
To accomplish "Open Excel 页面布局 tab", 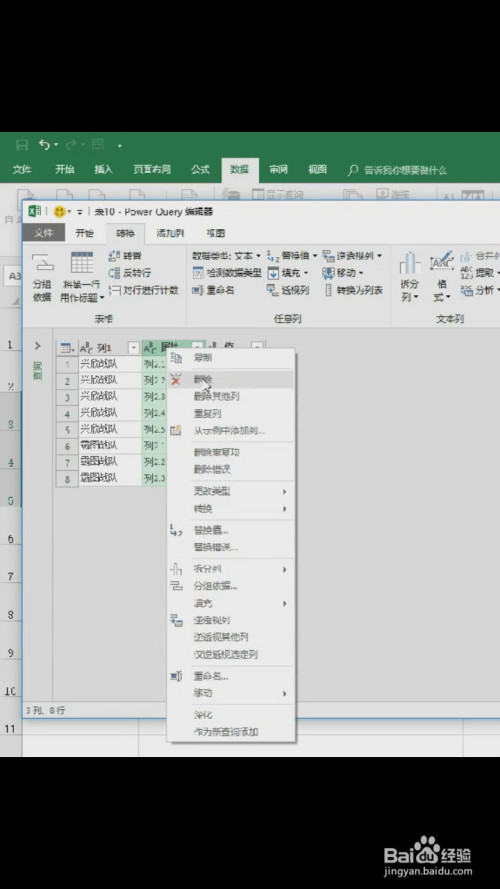I will coord(152,170).
